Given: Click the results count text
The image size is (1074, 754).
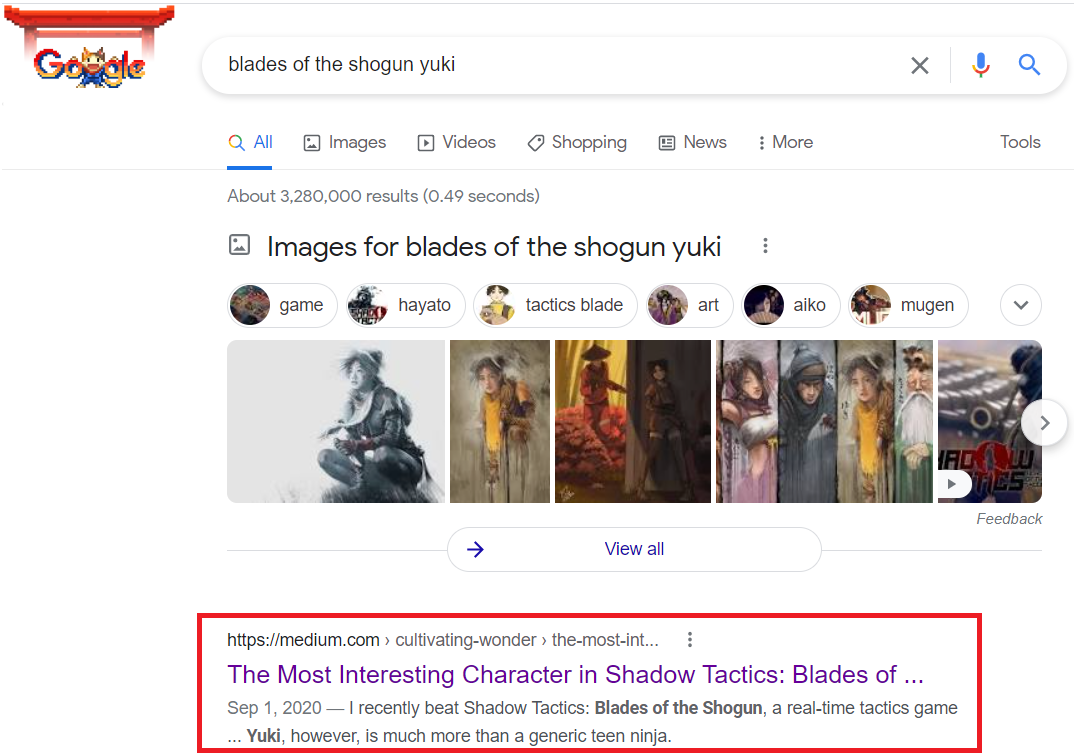Looking at the screenshot, I should [x=384, y=196].
